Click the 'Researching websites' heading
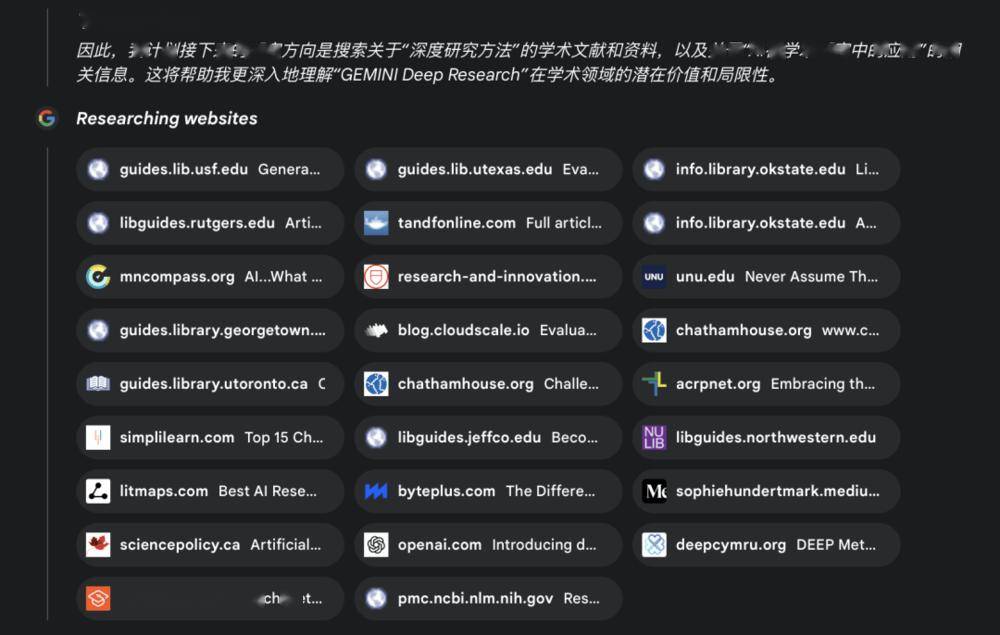The height and width of the screenshot is (635, 1000). coord(166,119)
